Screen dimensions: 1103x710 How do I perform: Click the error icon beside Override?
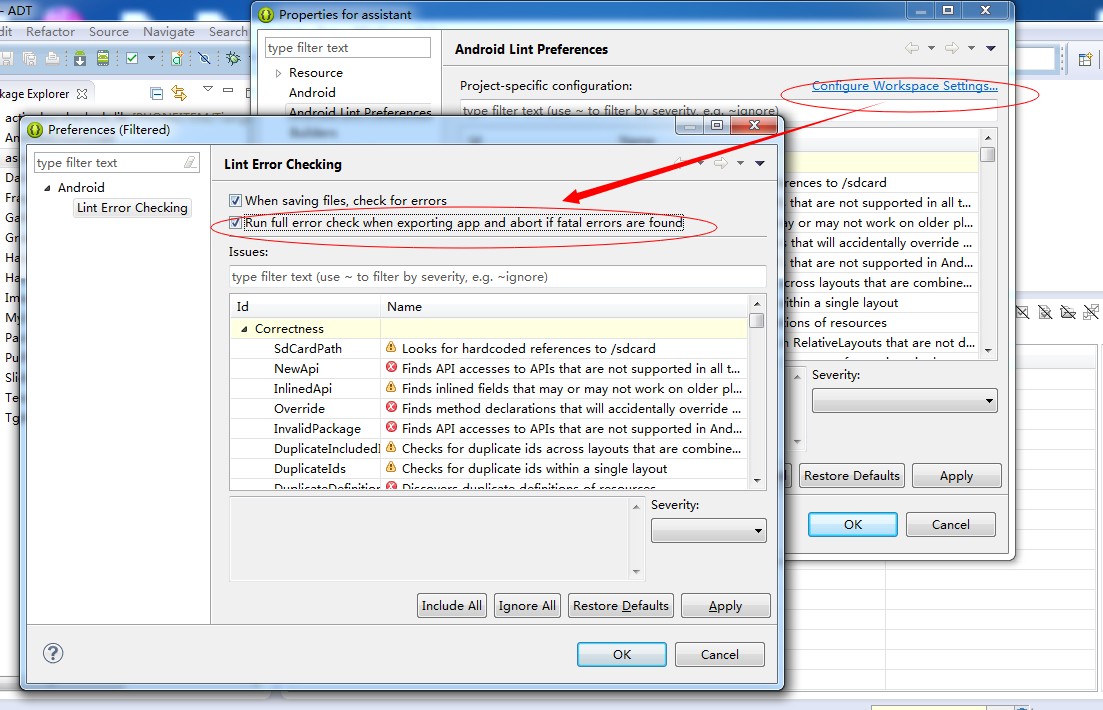pyautogui.click(x=391, y=407)
